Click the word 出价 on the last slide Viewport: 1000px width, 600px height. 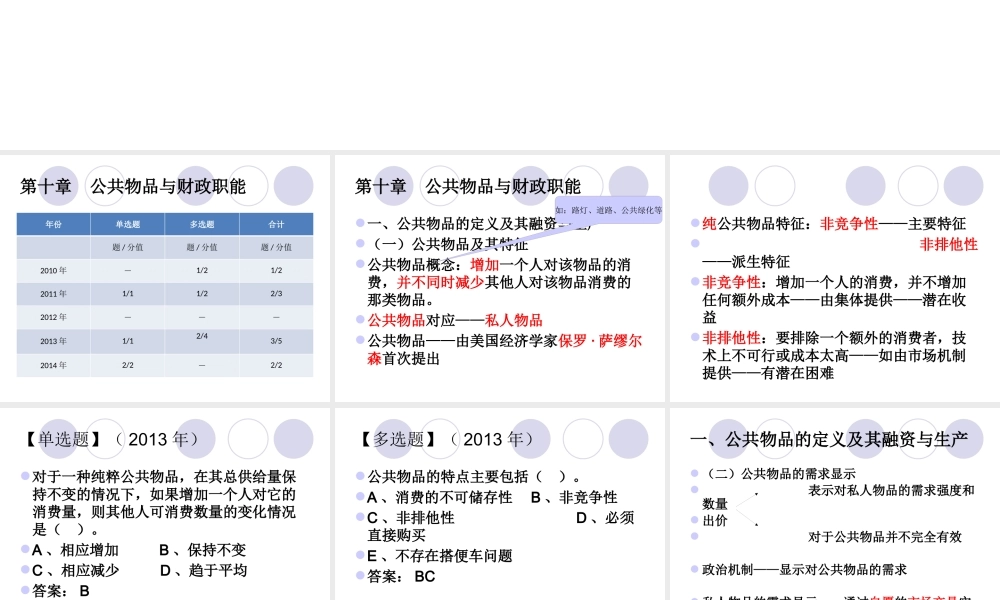(715, 521)
